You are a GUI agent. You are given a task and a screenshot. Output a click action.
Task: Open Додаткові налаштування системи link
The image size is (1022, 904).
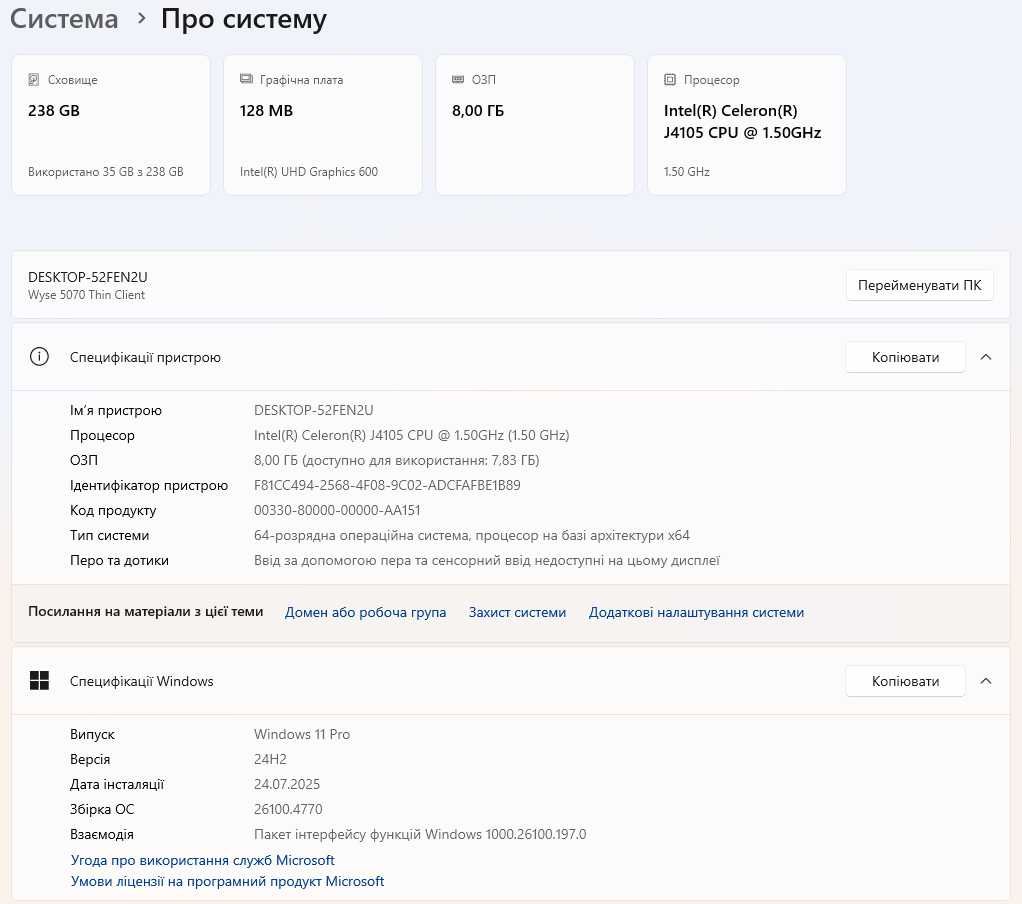[696, 612]
